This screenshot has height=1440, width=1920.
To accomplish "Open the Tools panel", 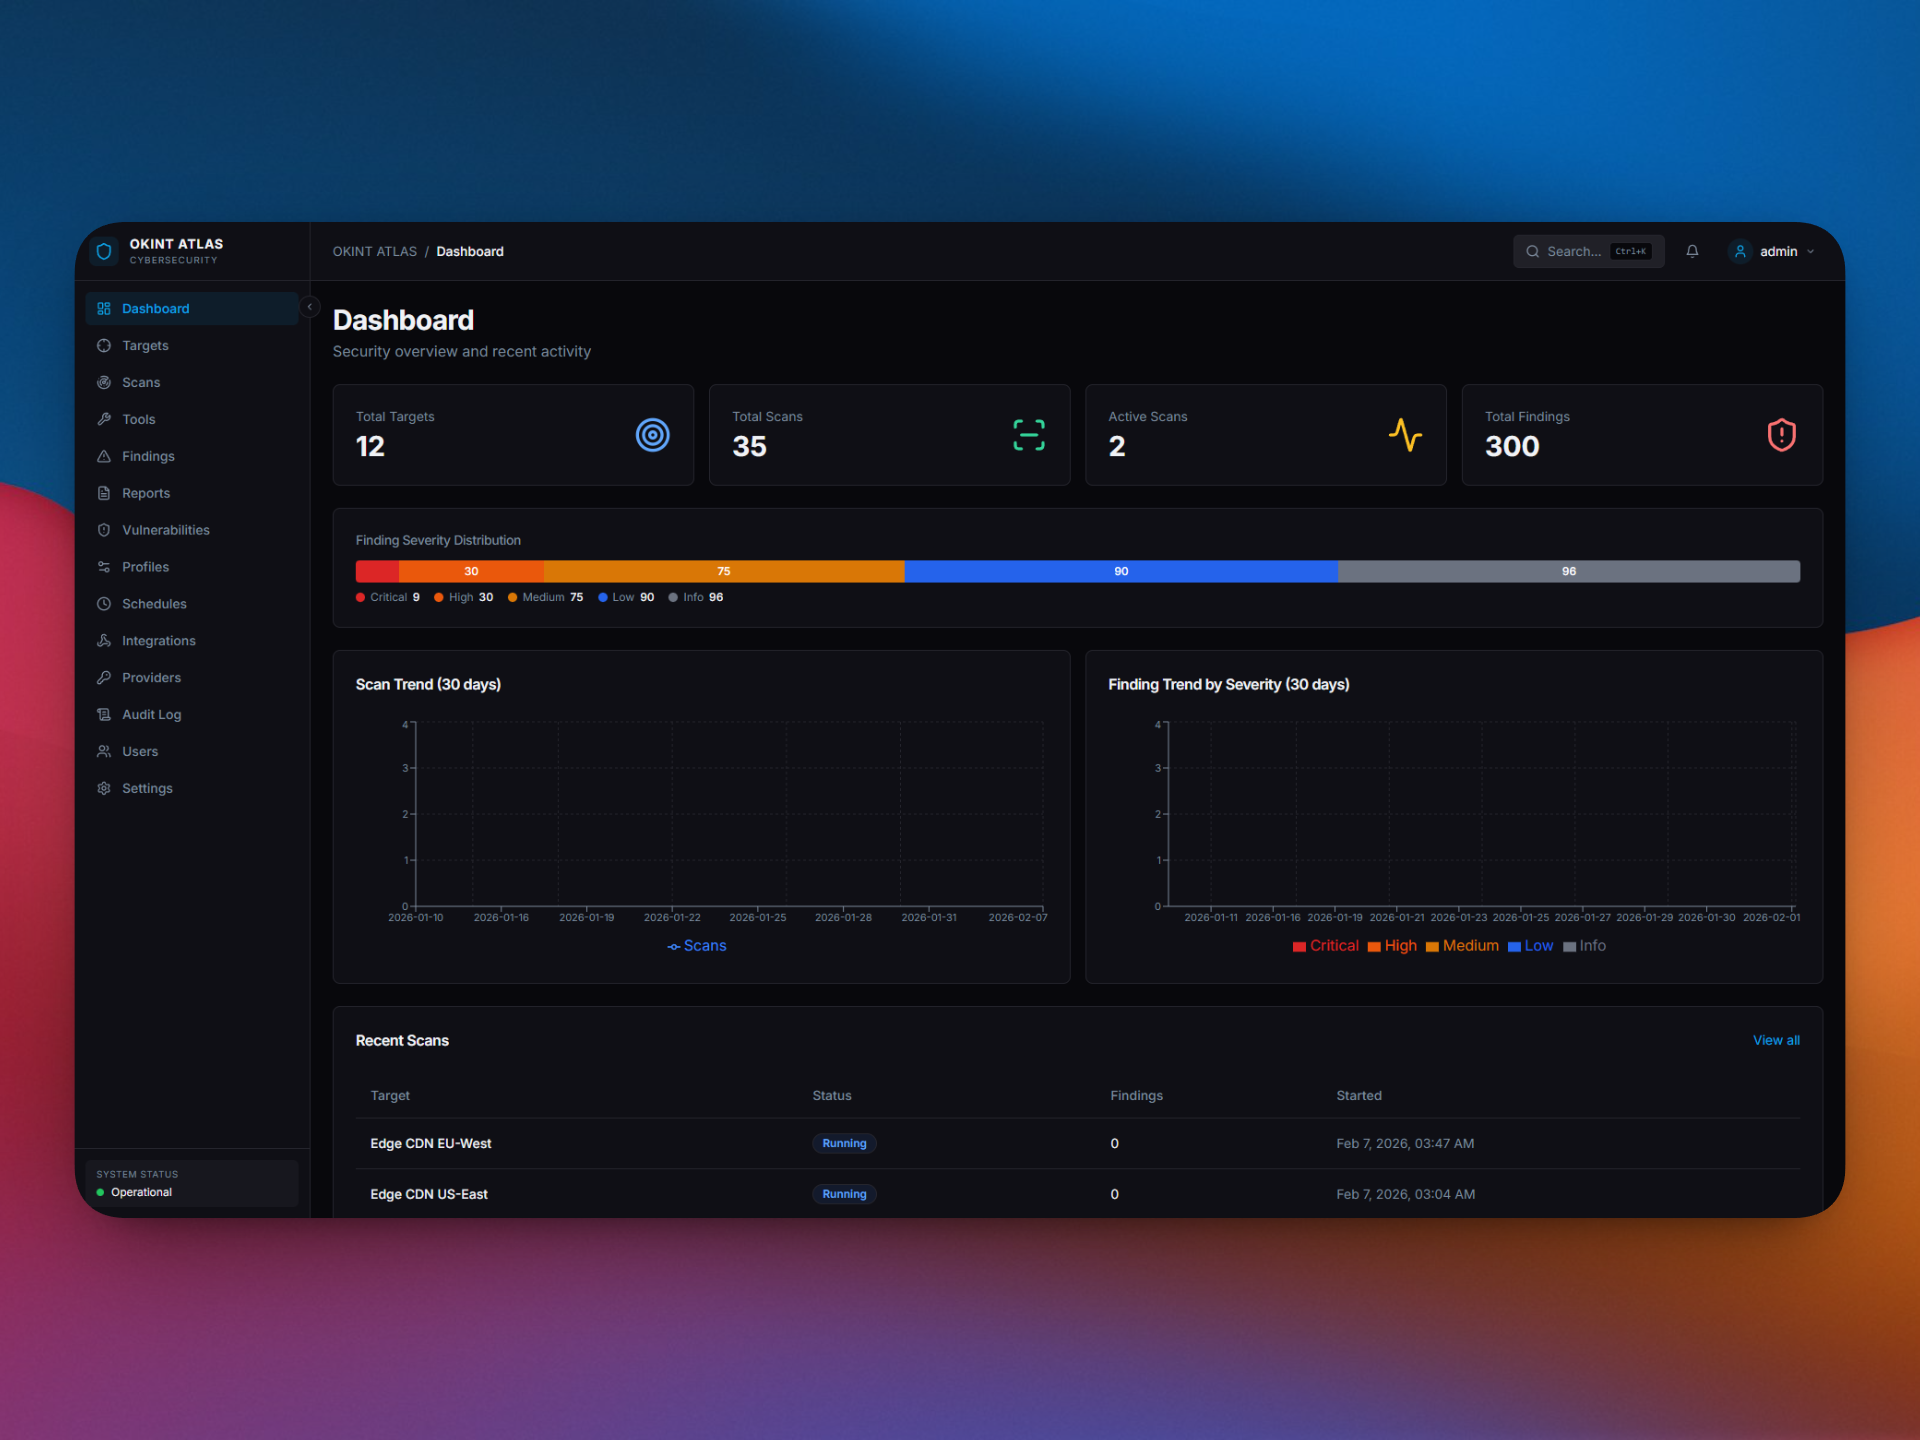I will 138,419.
